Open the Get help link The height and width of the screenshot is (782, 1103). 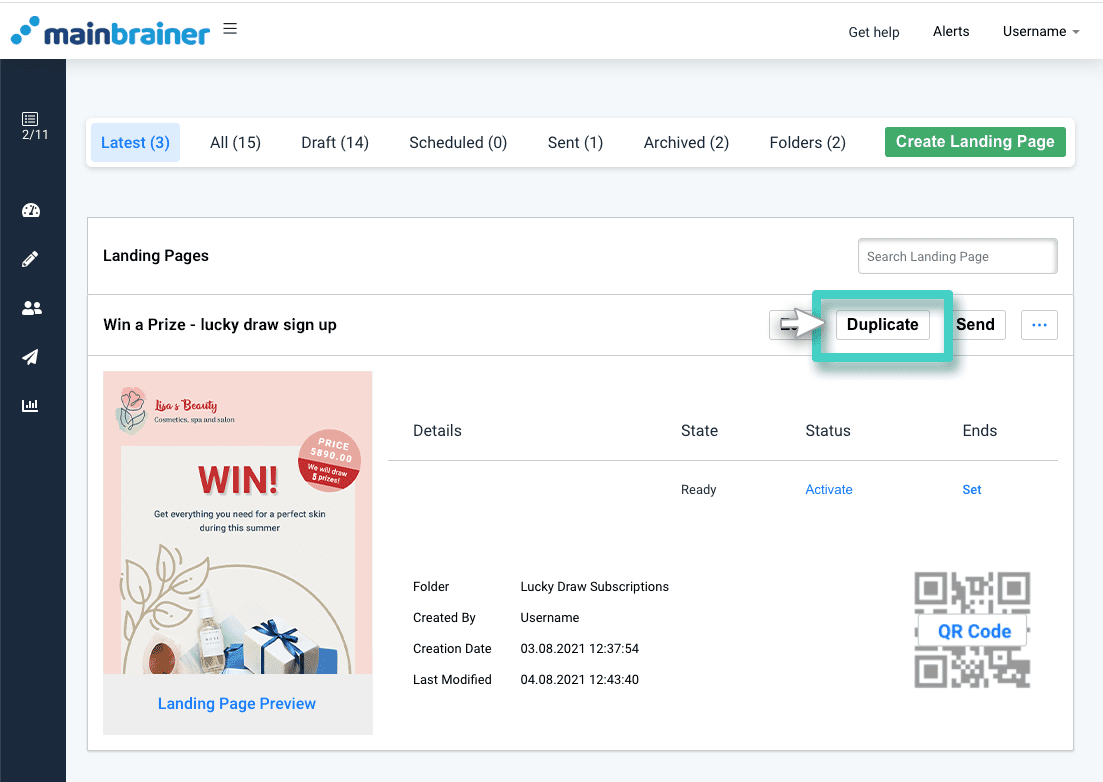click(x=874, y=32)
